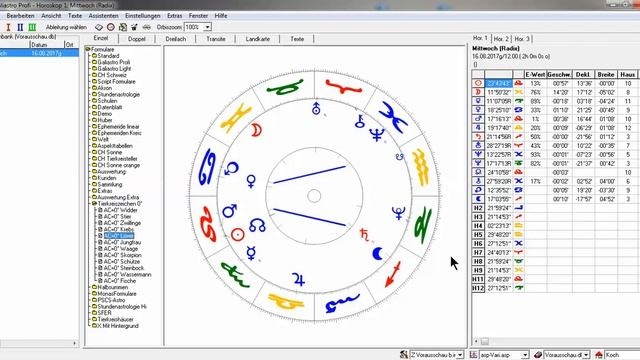Collapse the Tierkreiszeichen 0° folder

tap(94, 204)
